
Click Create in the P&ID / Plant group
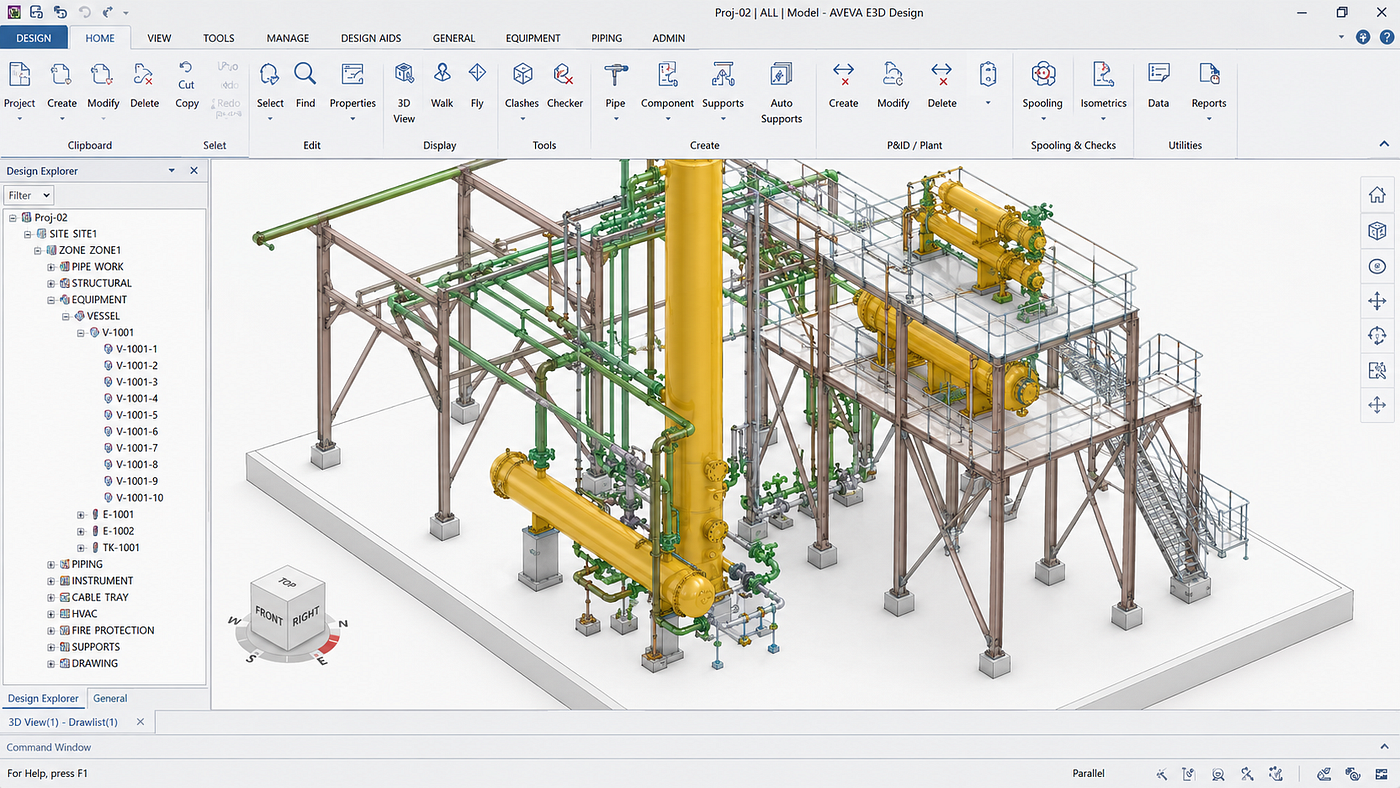pos(843,85)
